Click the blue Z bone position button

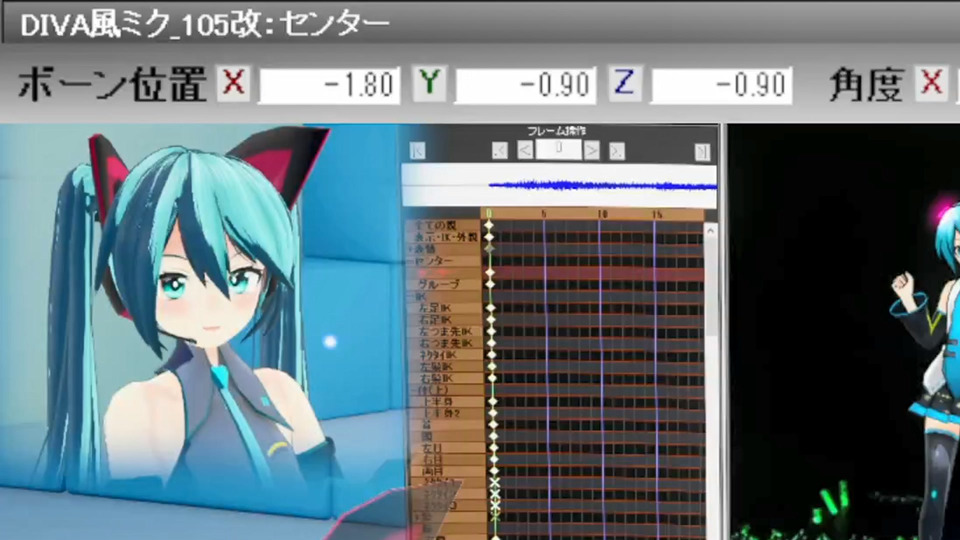[x=624, y=82]
